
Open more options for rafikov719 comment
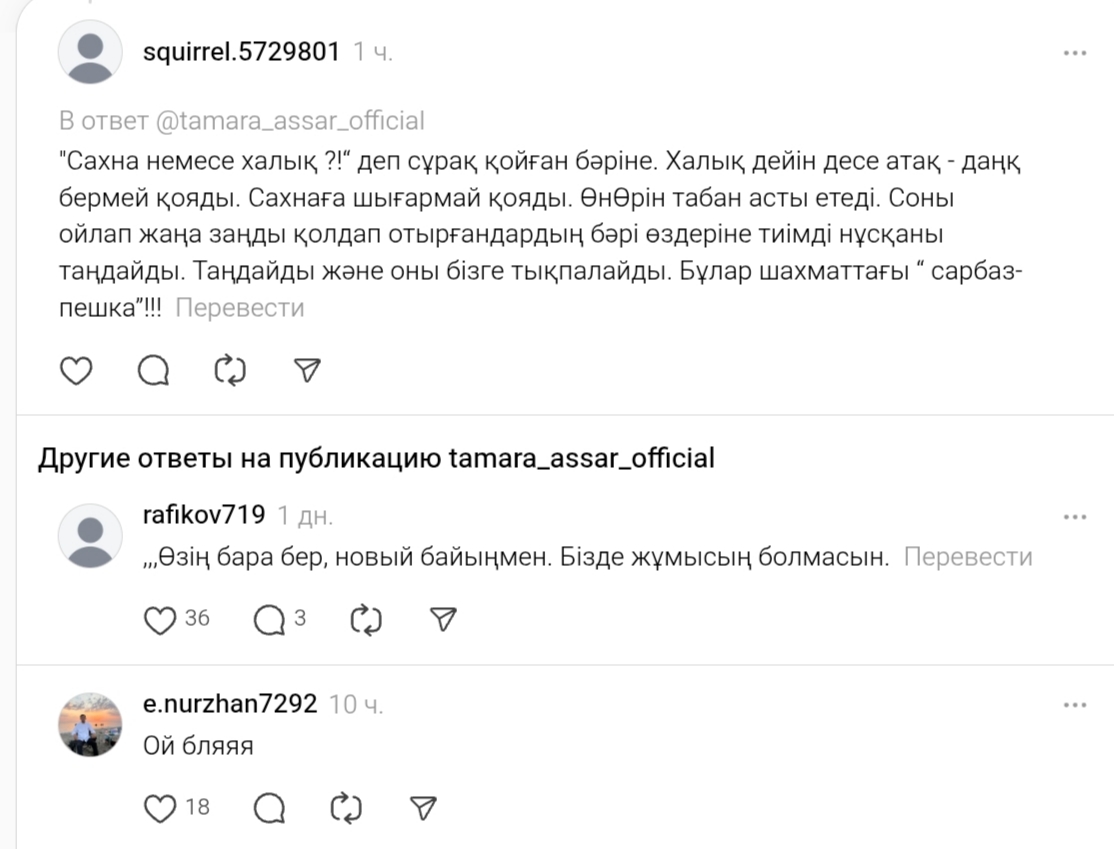coord(1075,517)
